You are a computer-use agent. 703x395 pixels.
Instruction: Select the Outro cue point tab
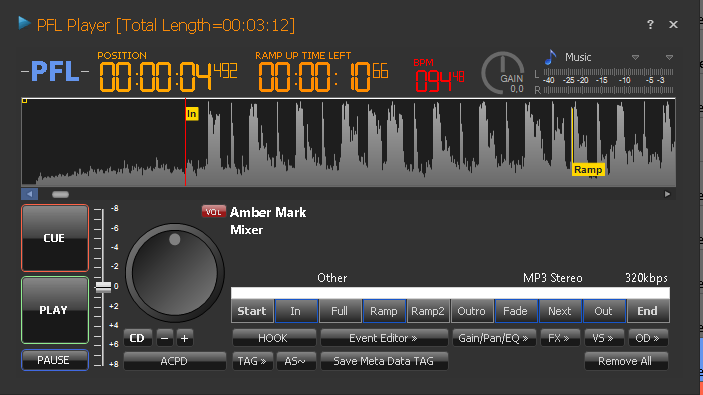[471, 311]
